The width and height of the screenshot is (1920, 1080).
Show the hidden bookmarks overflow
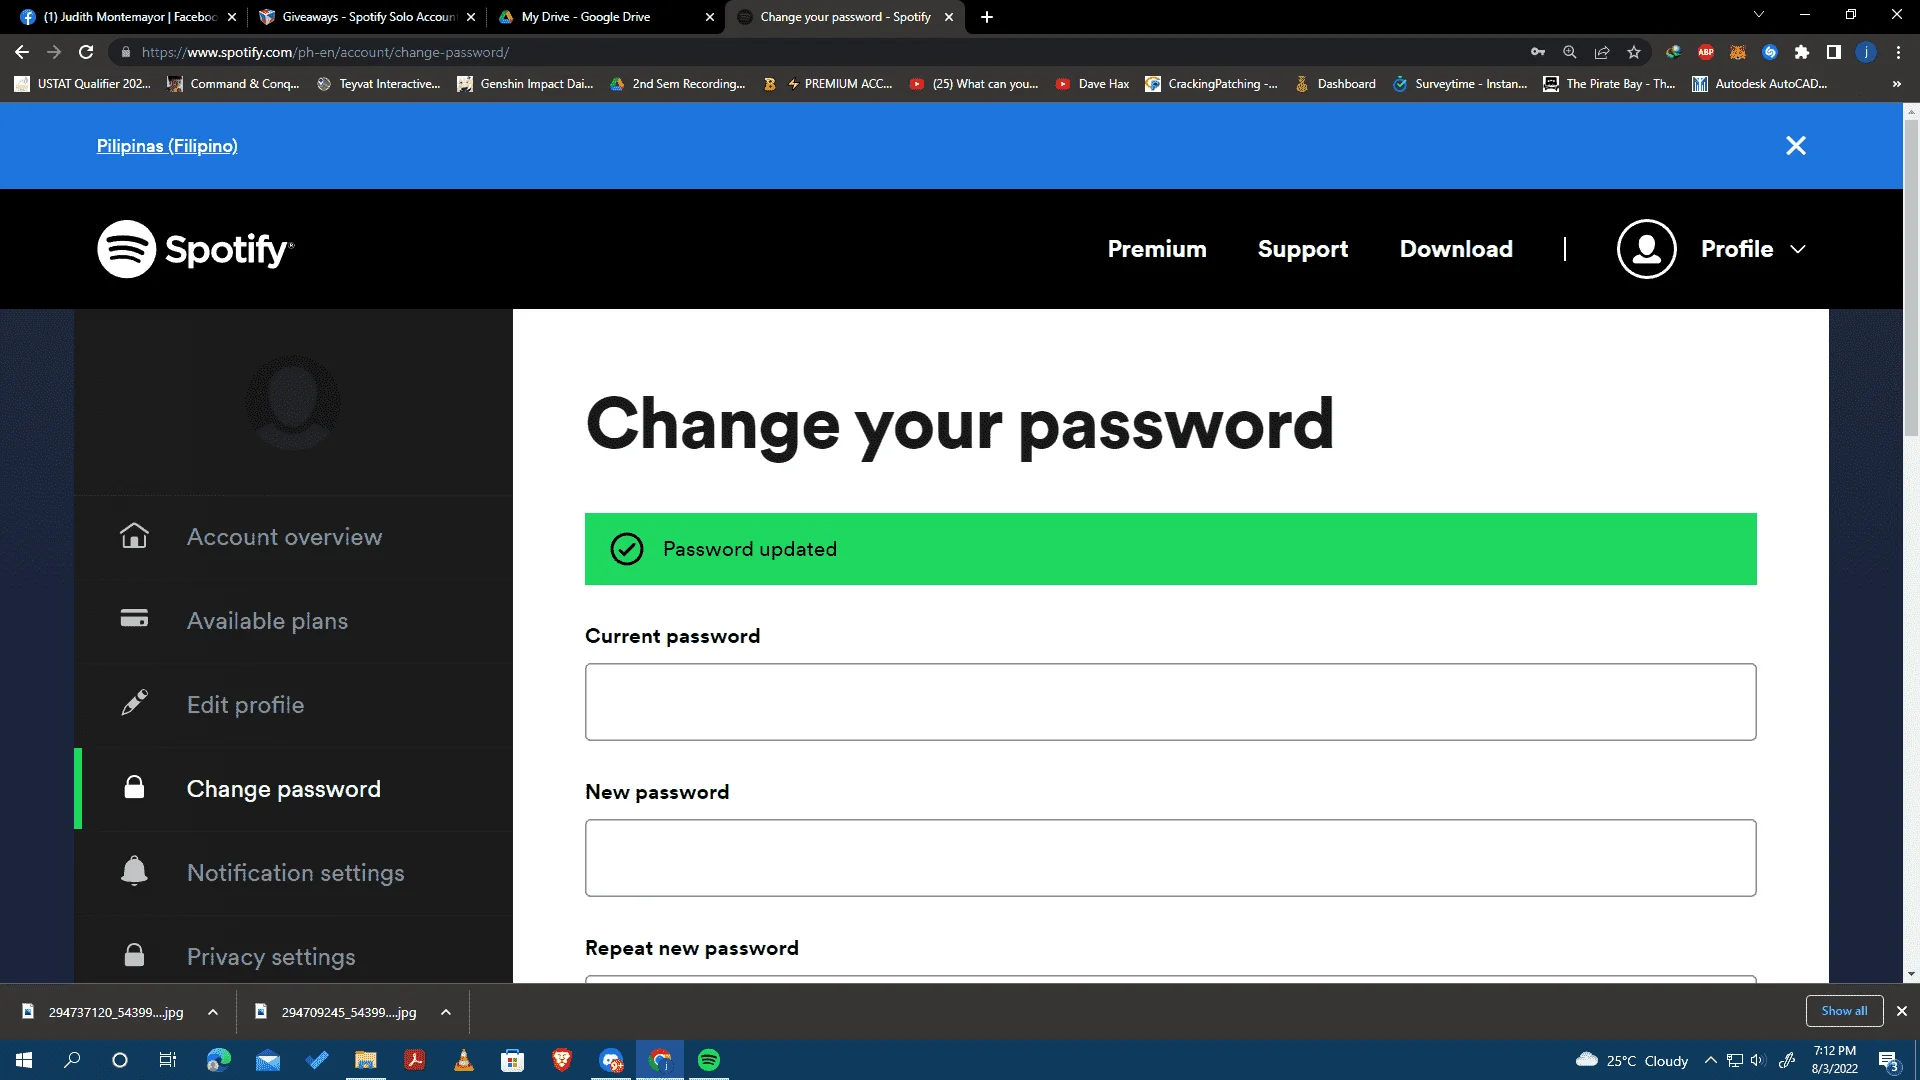coord(1897,84)
